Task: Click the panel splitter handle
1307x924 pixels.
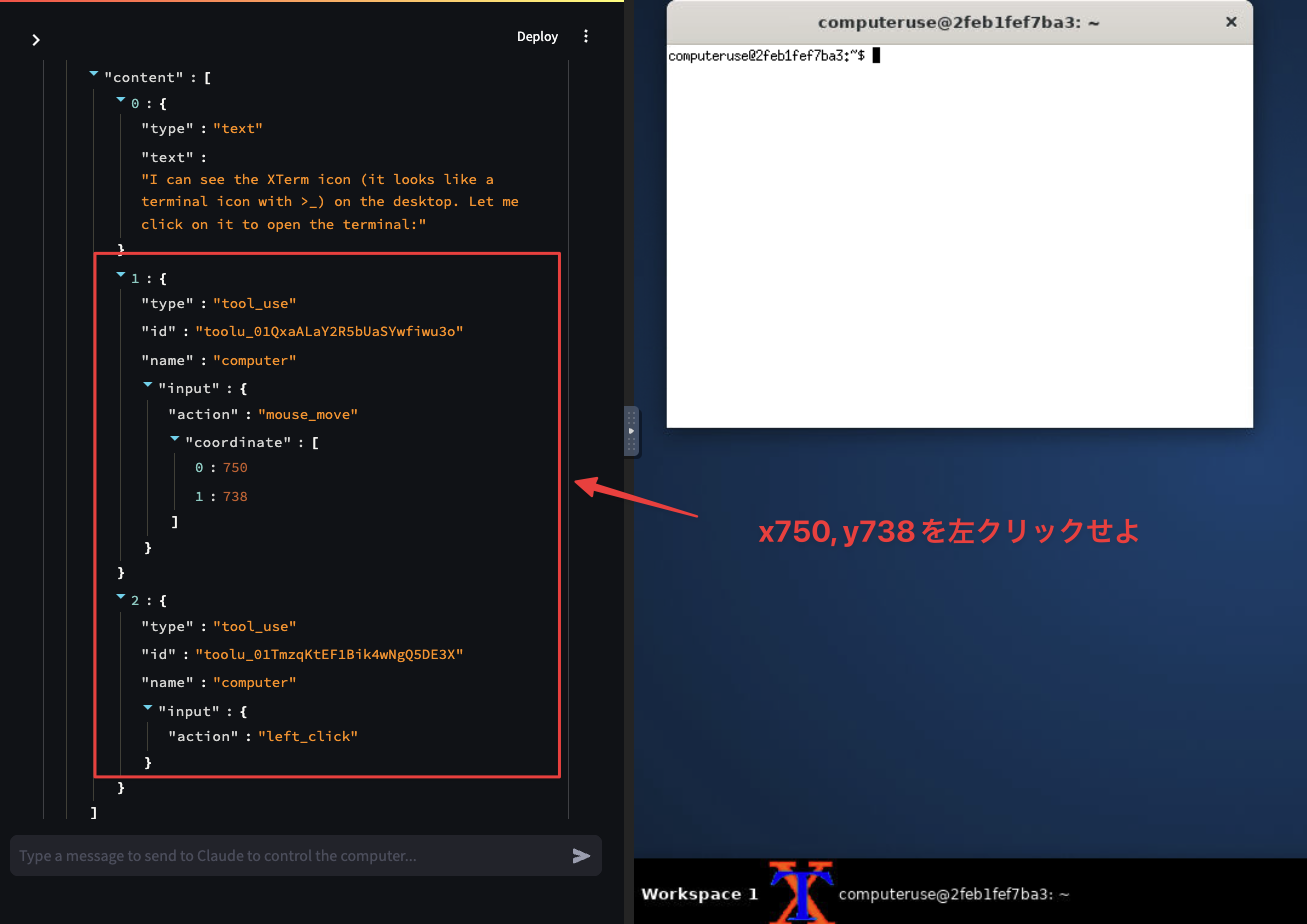Action: [x=631, y=431]
